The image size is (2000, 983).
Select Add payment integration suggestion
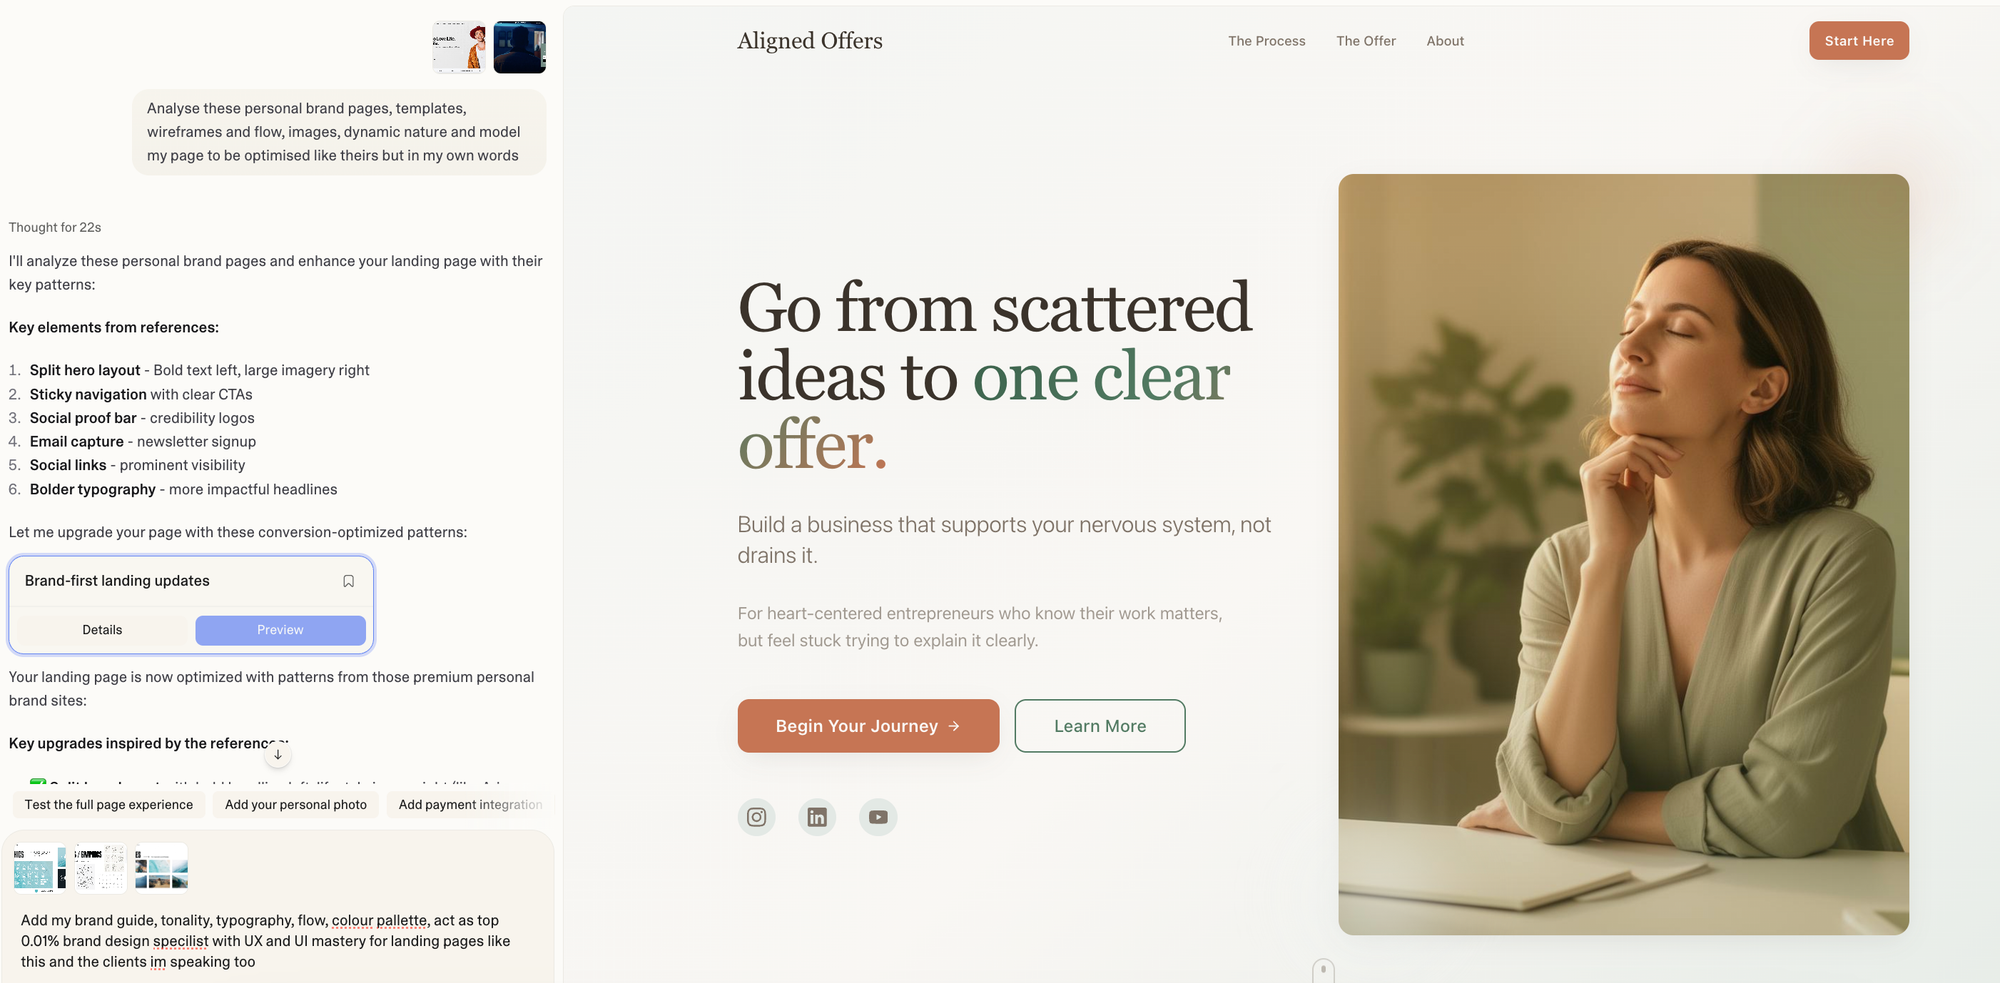tap(470, 805)
